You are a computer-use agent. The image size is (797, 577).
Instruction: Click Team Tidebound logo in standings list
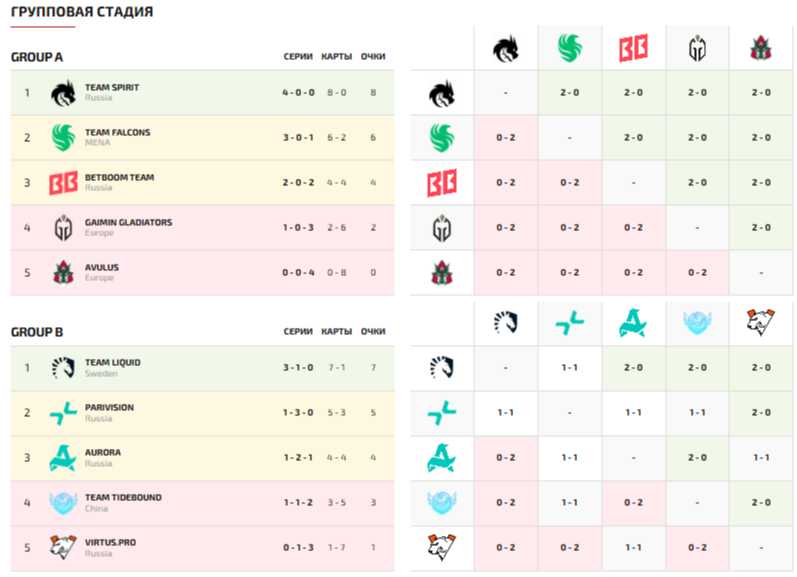coord(63,503)
